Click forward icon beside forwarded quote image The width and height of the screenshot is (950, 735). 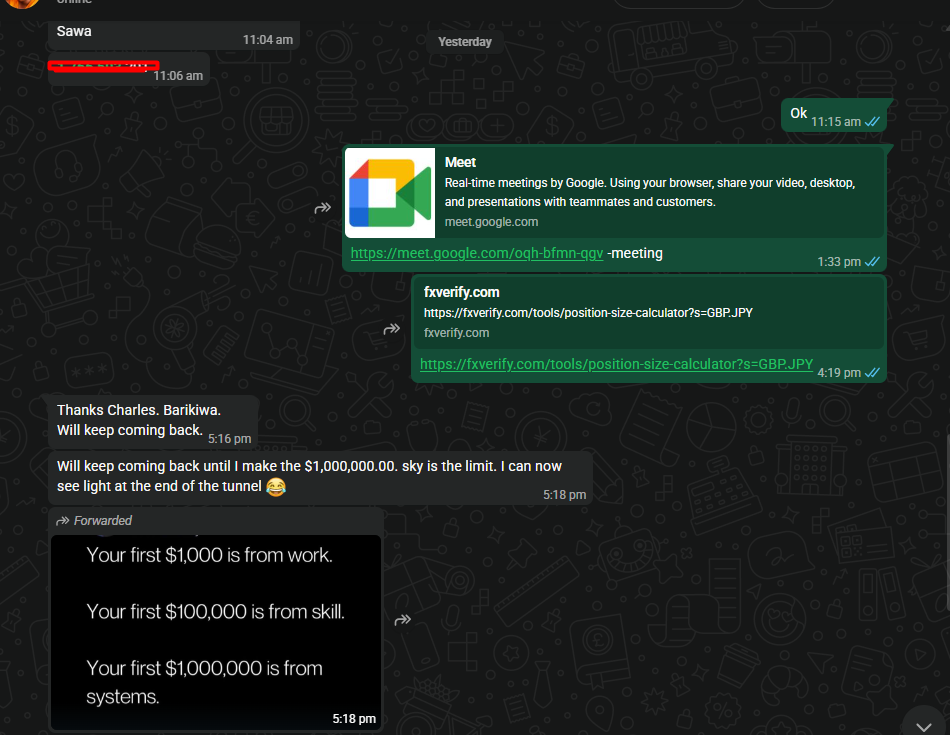click(x=402, y=620)
